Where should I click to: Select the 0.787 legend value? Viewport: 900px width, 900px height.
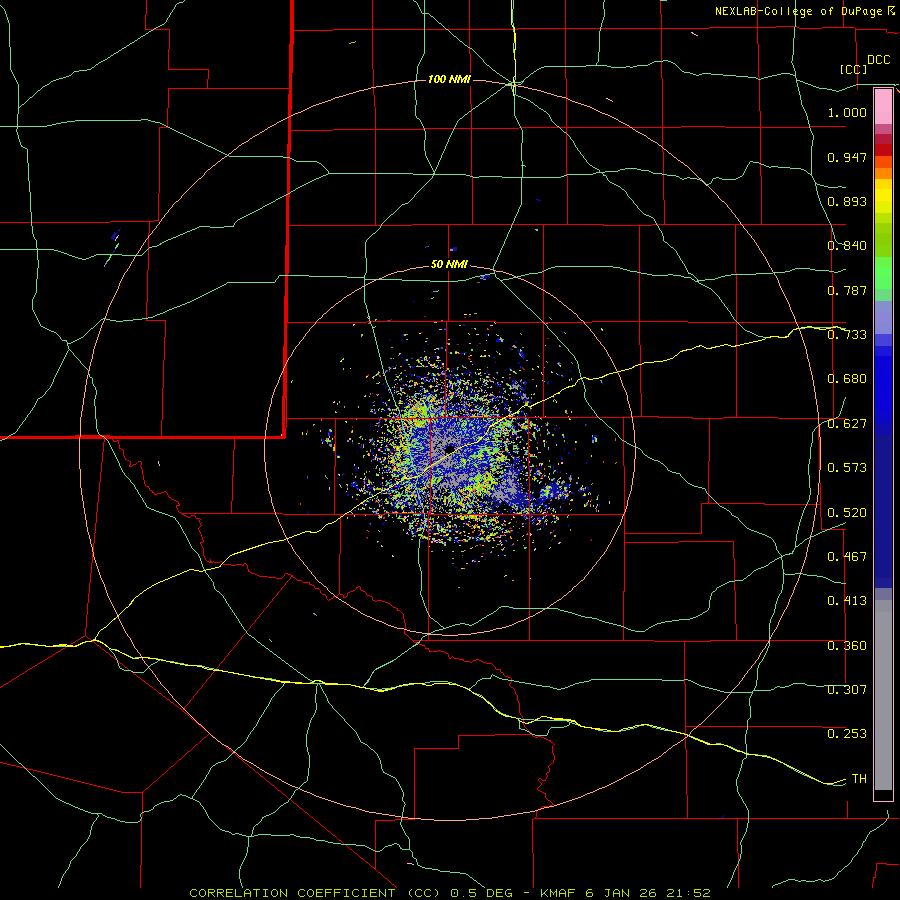(x=847, y=290)
